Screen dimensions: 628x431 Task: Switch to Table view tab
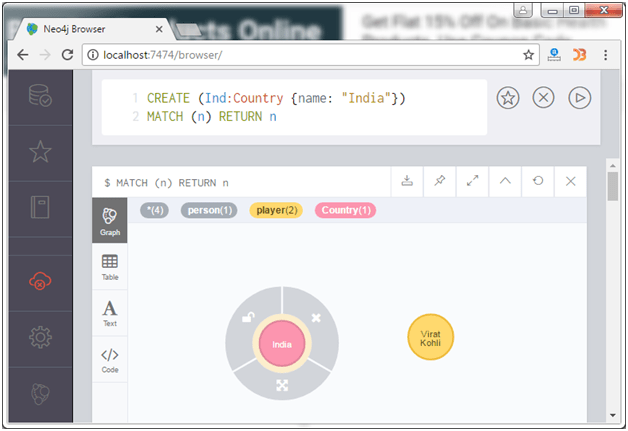point(110,266)
